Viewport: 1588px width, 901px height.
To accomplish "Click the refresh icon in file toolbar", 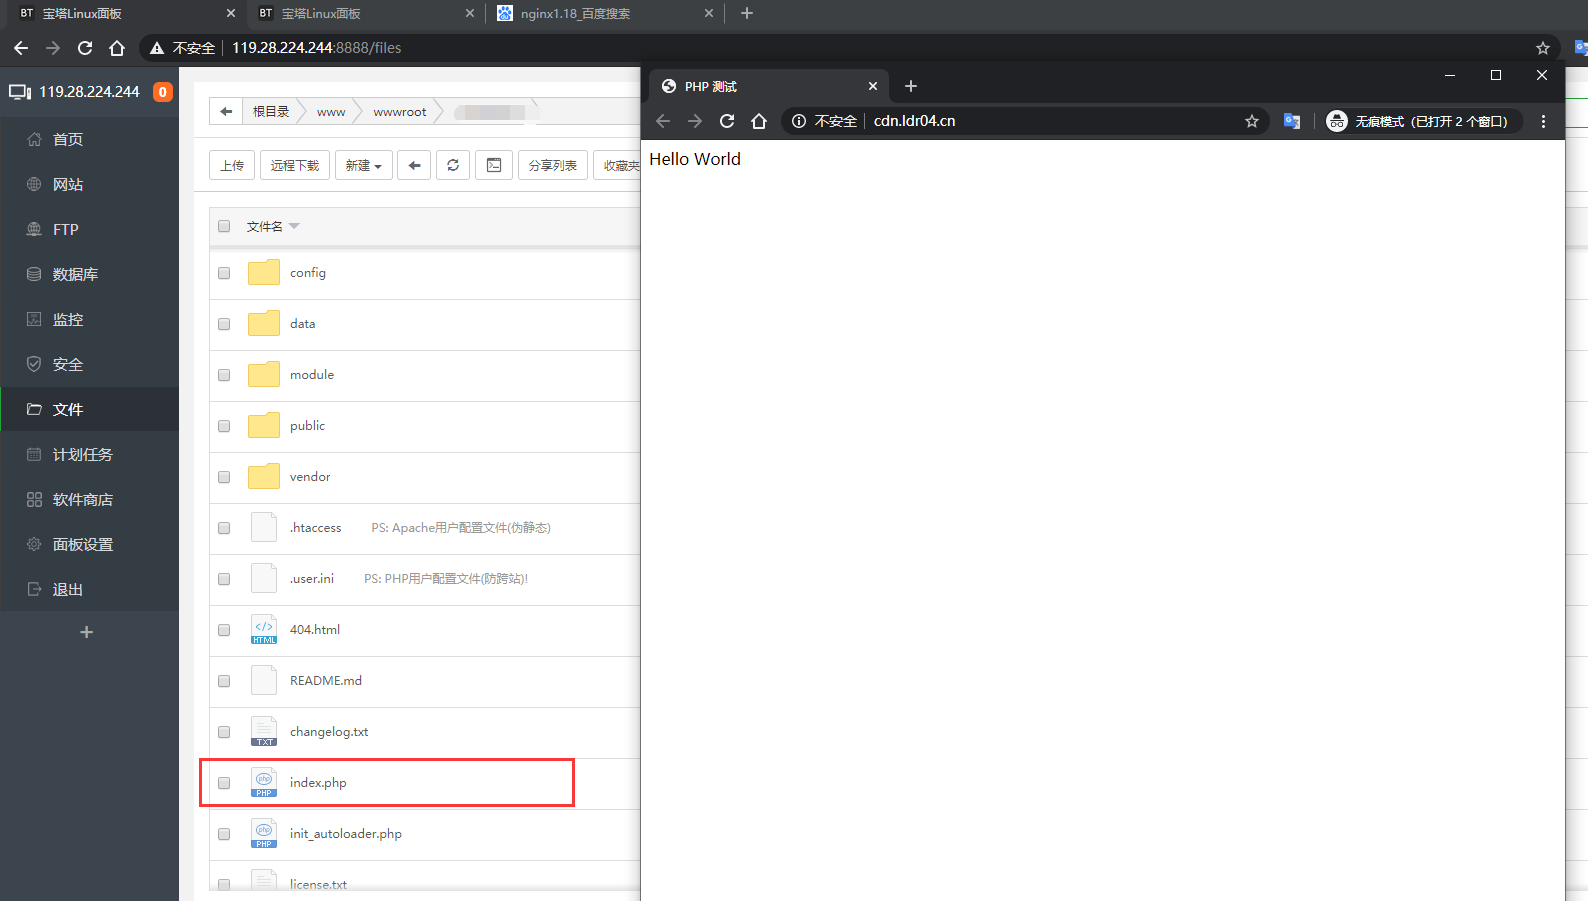I will pos(453,165).
